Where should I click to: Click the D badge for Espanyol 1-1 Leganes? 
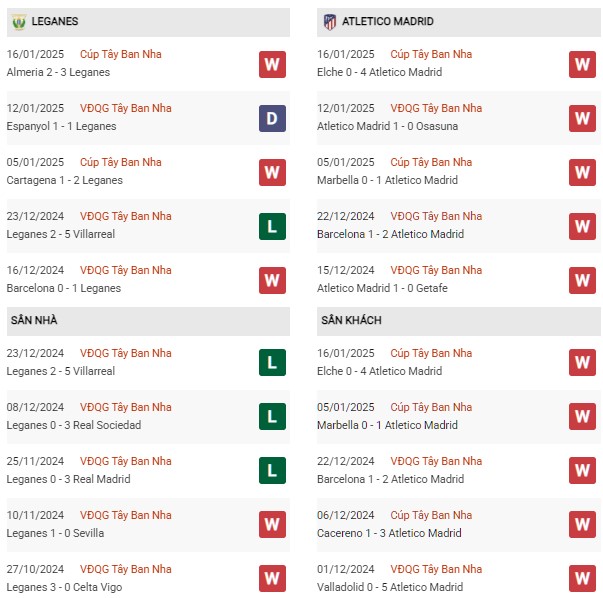coord(272,118)
